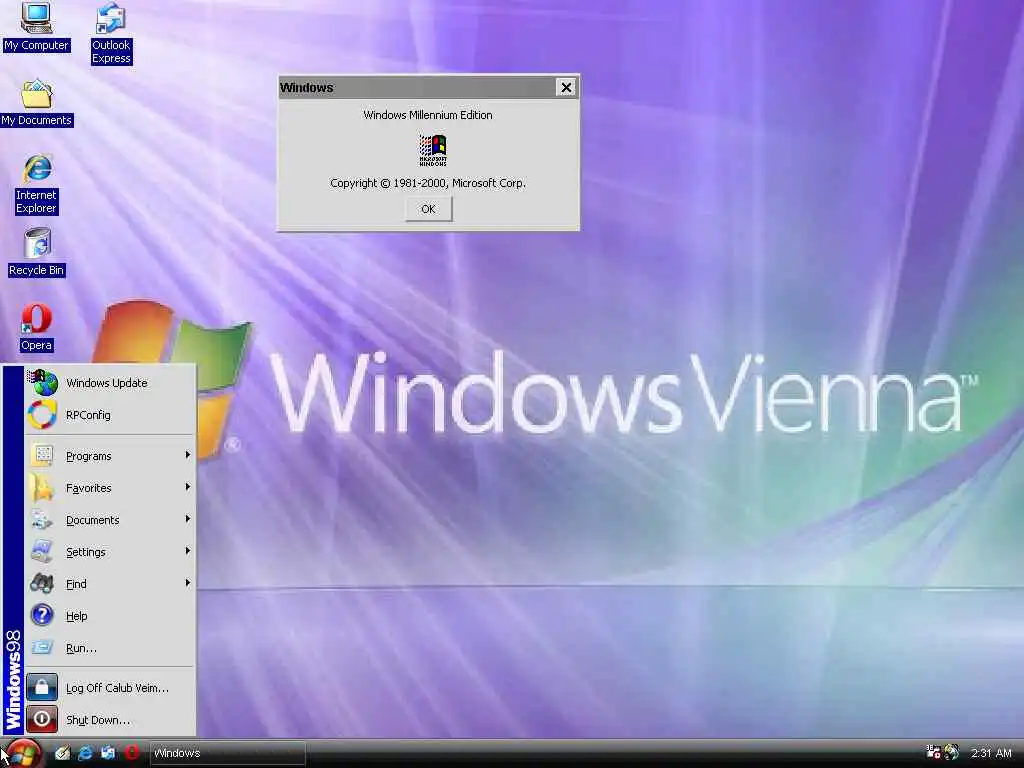Image resolution: width=1024 pixels, height=768 pixels.
Task: Open the My Computer desktop icon
Action: click(36, 27)
